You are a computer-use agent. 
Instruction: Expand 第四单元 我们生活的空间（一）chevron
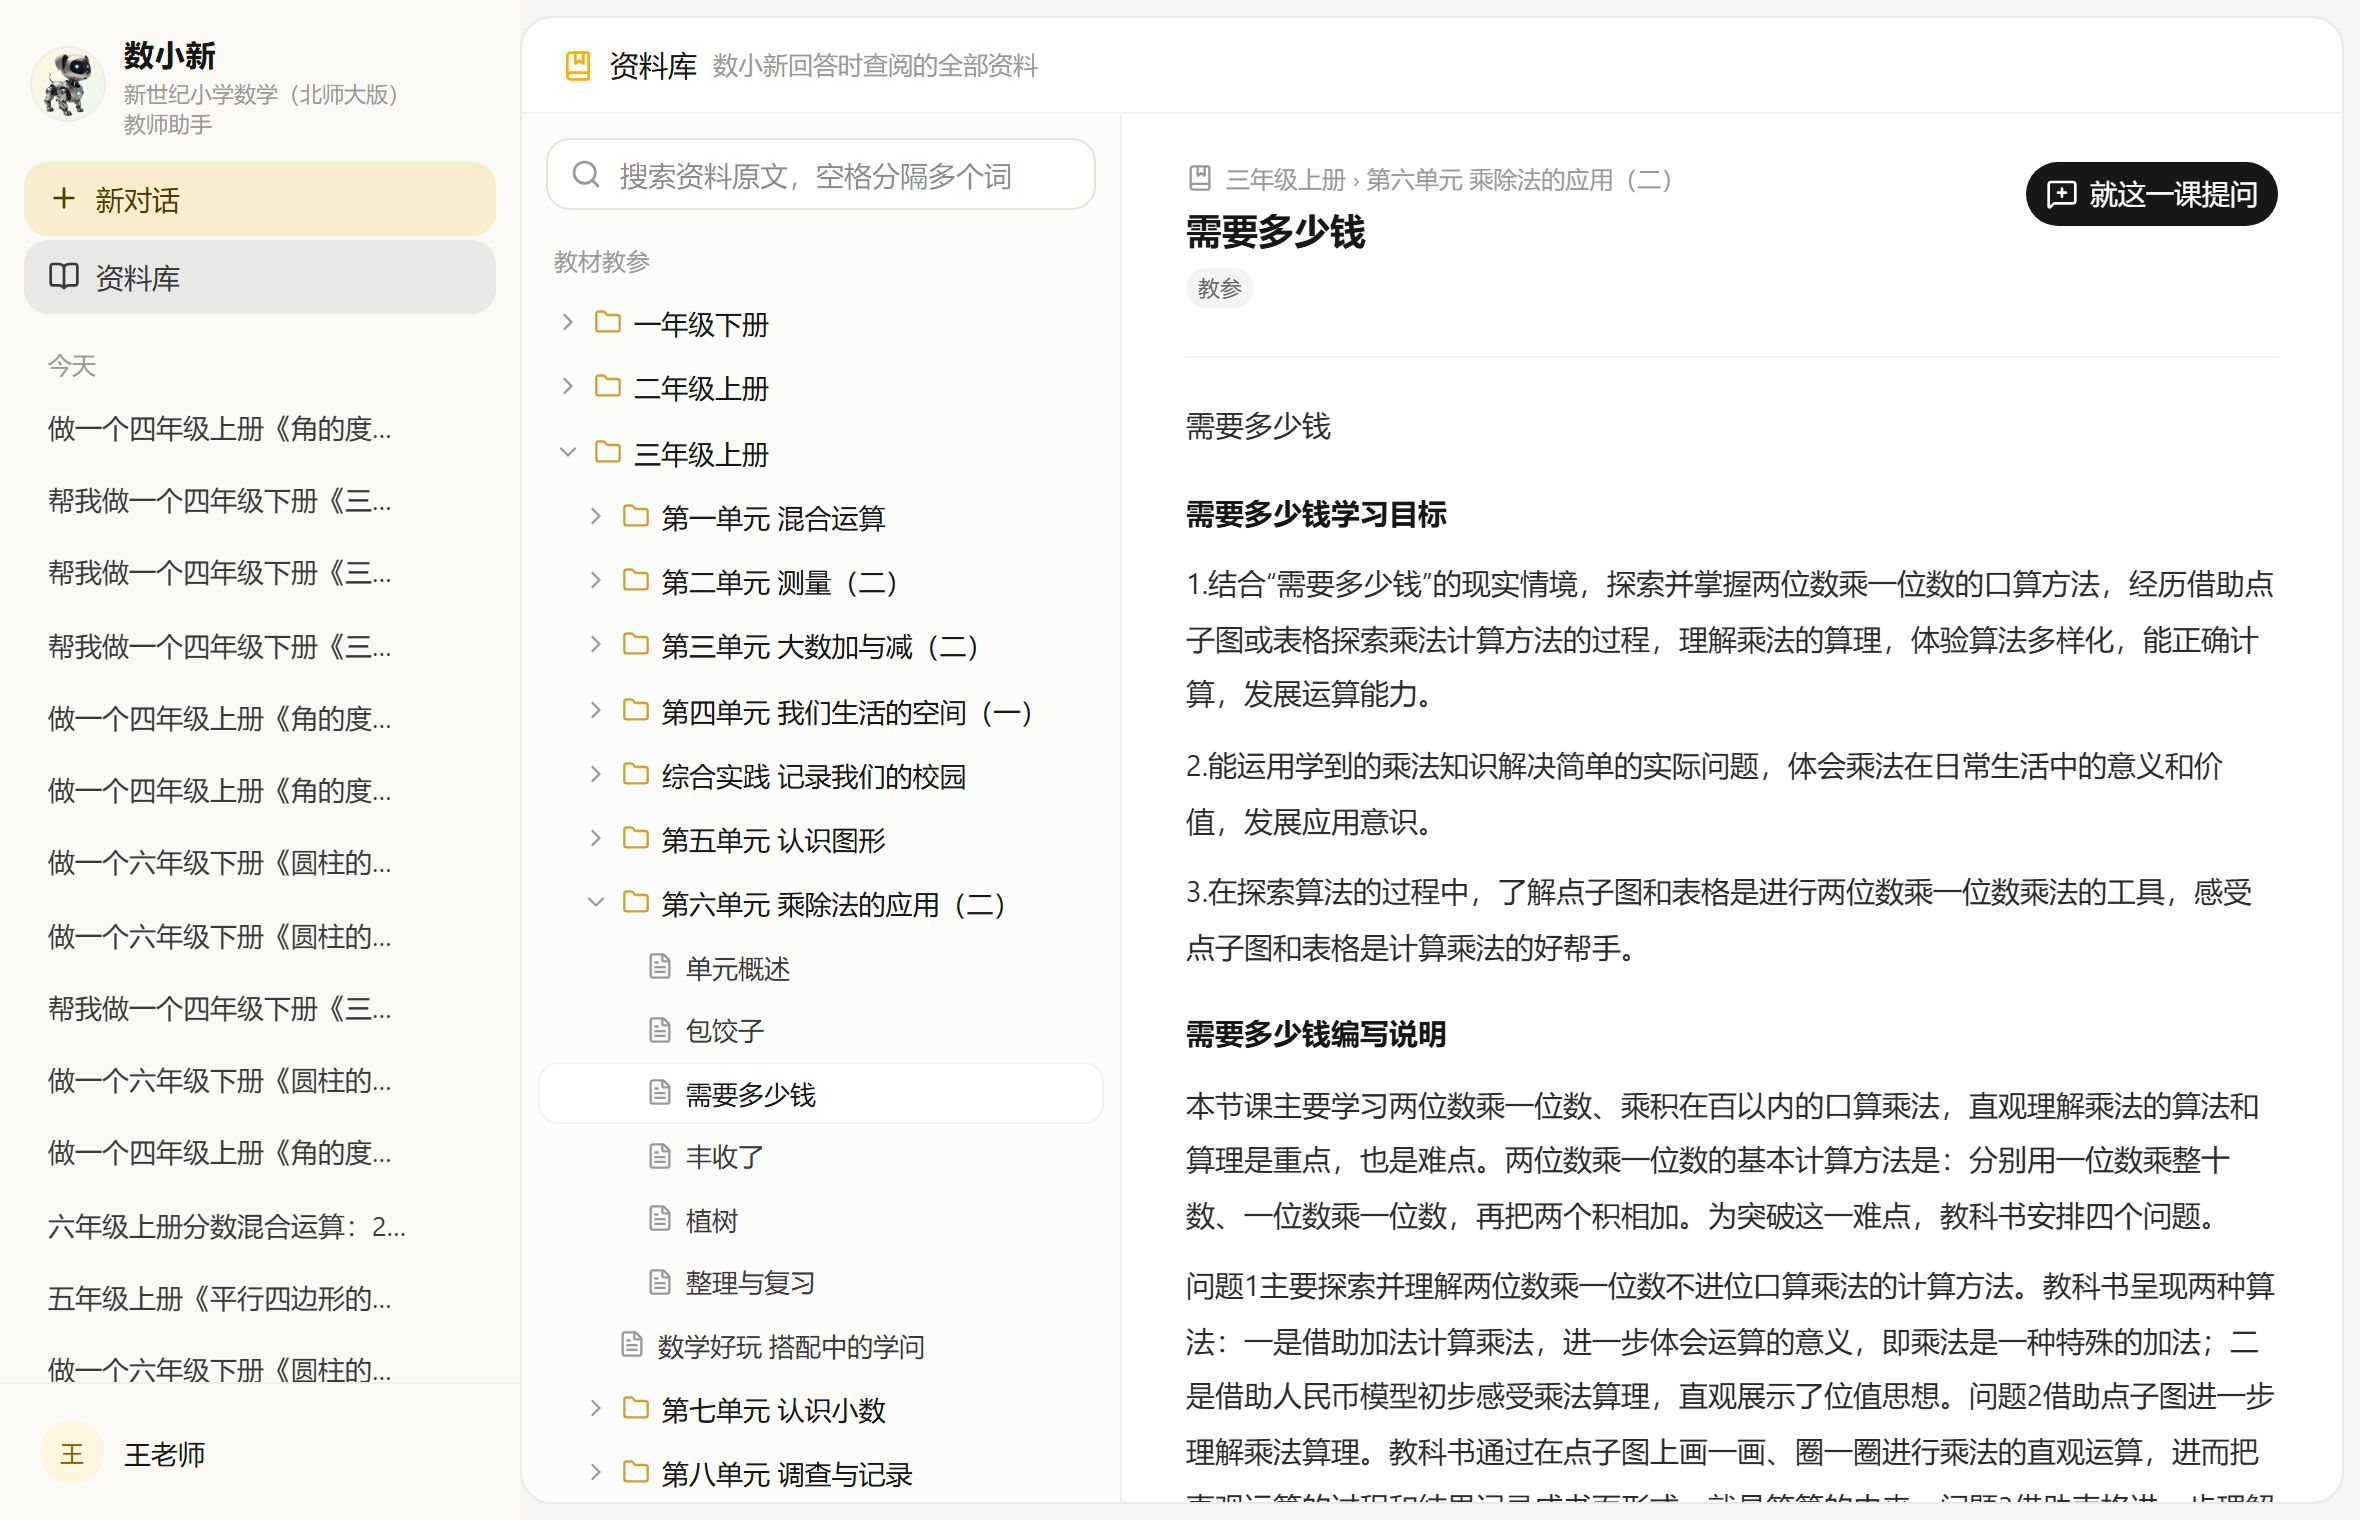point(596,710)
